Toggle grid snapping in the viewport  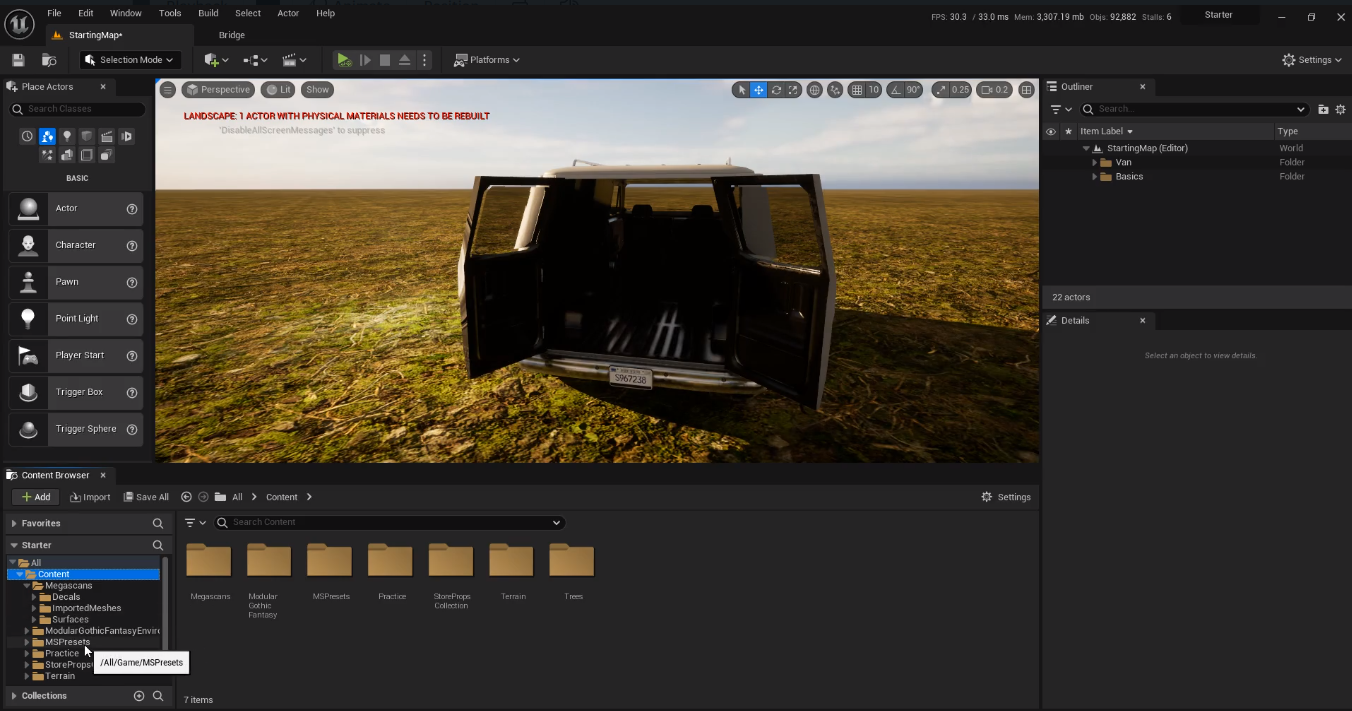(x=855, y=89)
